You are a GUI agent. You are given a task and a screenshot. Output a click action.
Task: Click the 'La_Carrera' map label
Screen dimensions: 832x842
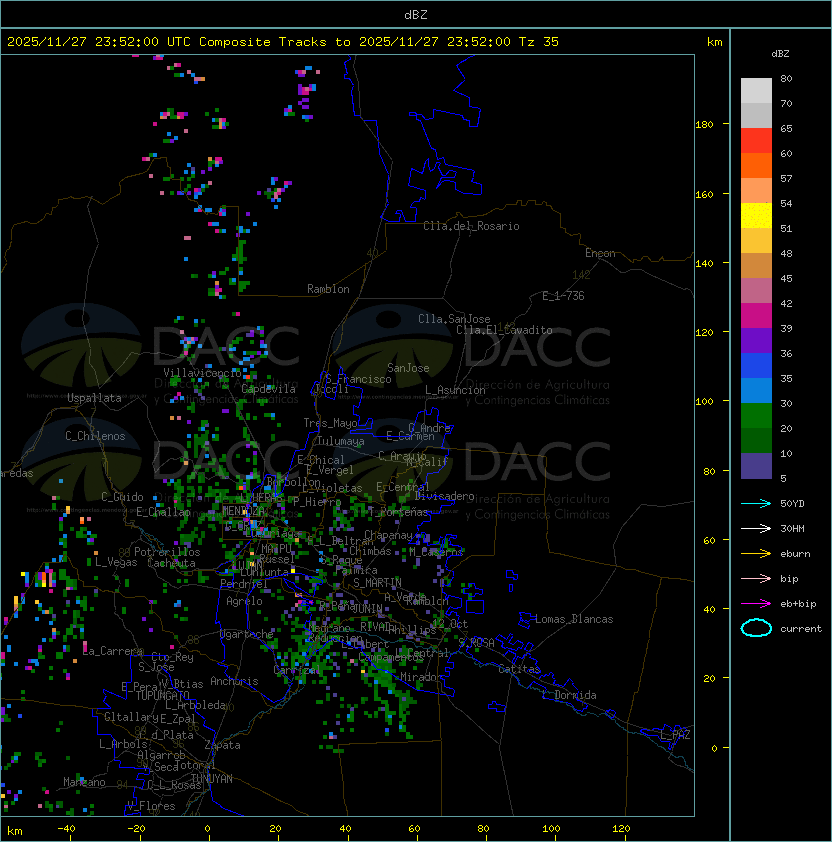pos(113,651)
